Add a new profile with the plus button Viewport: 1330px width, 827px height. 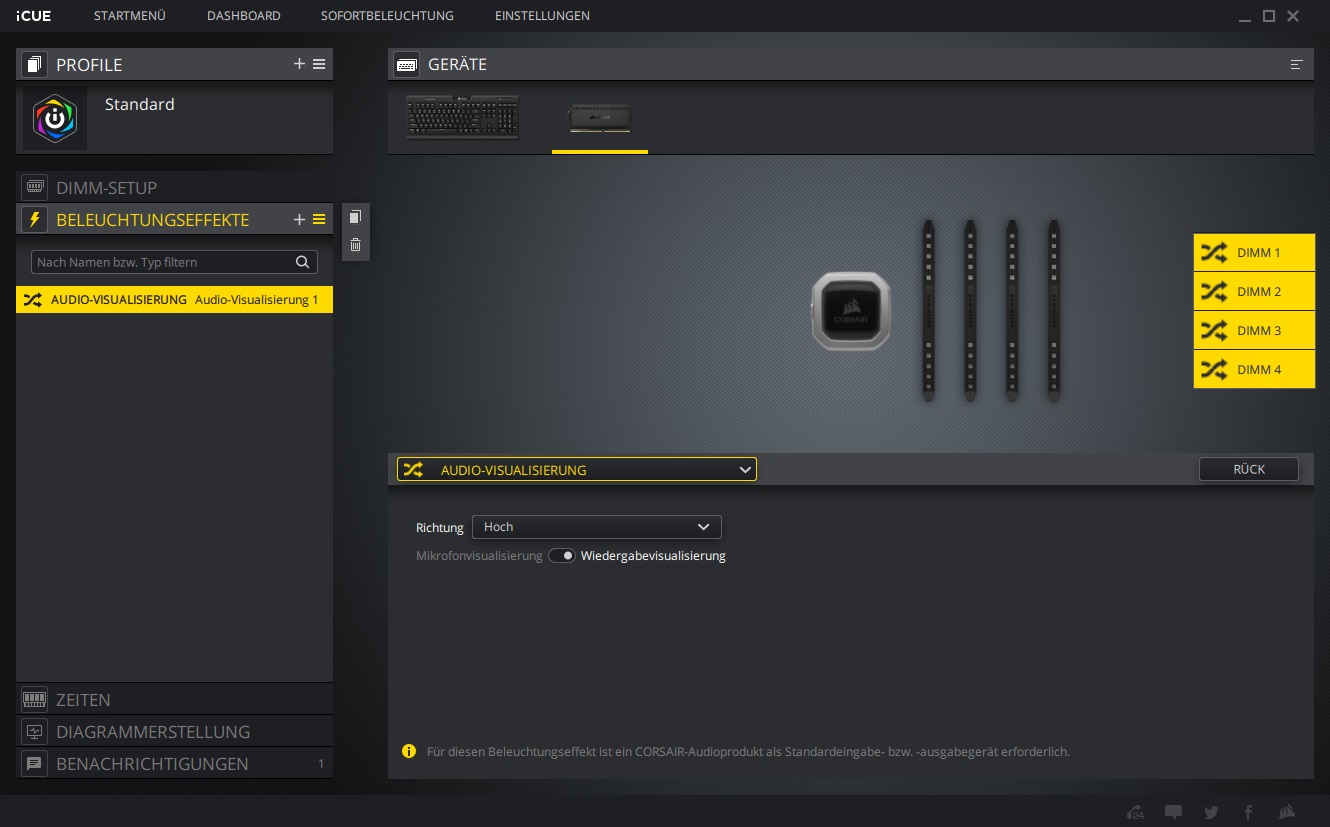(299, 63)
